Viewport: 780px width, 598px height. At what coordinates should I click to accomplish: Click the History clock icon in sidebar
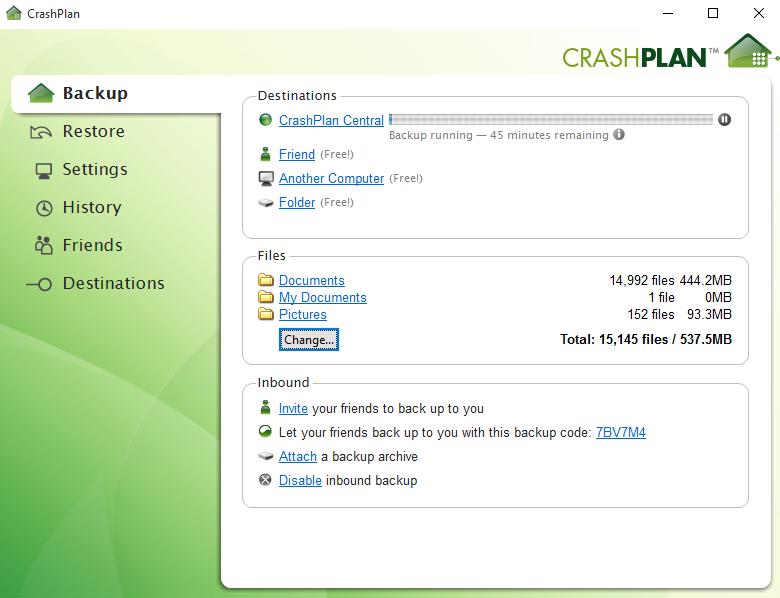coord(44,208)
